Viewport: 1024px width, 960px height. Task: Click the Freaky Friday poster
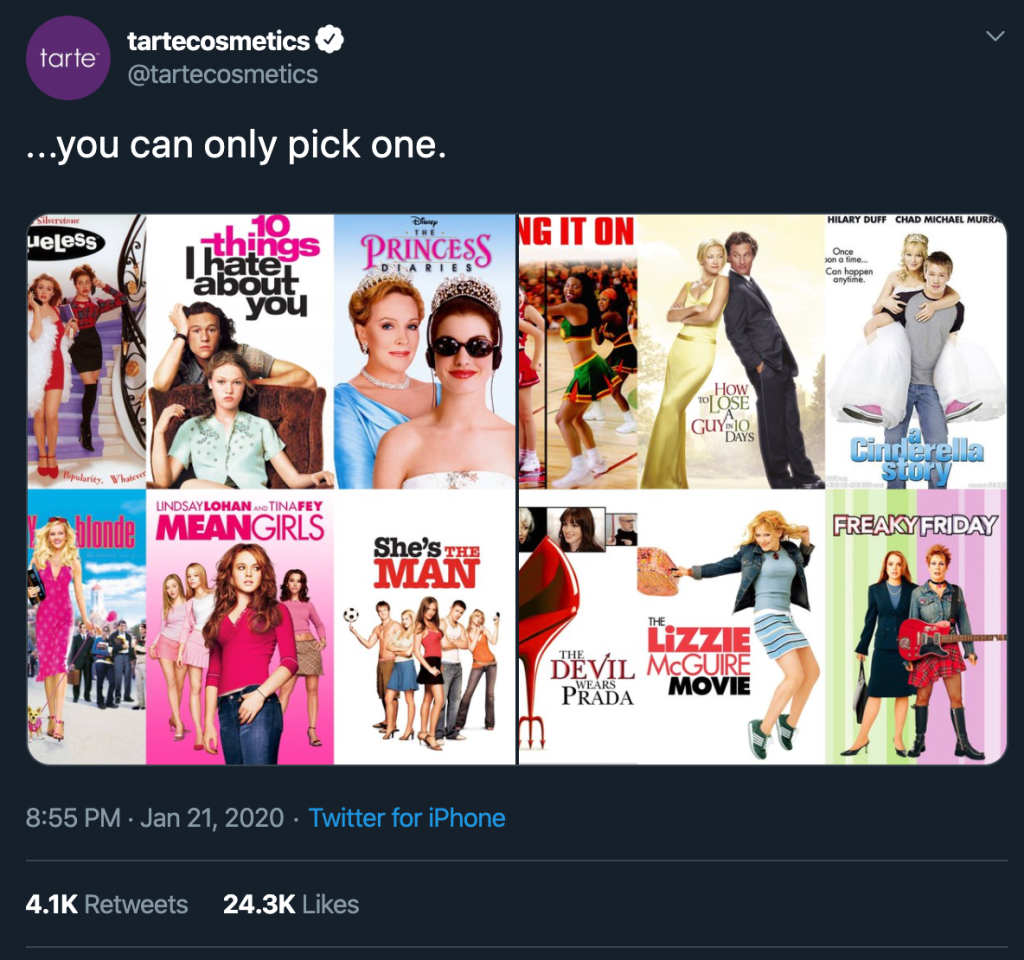click(916, 630)
